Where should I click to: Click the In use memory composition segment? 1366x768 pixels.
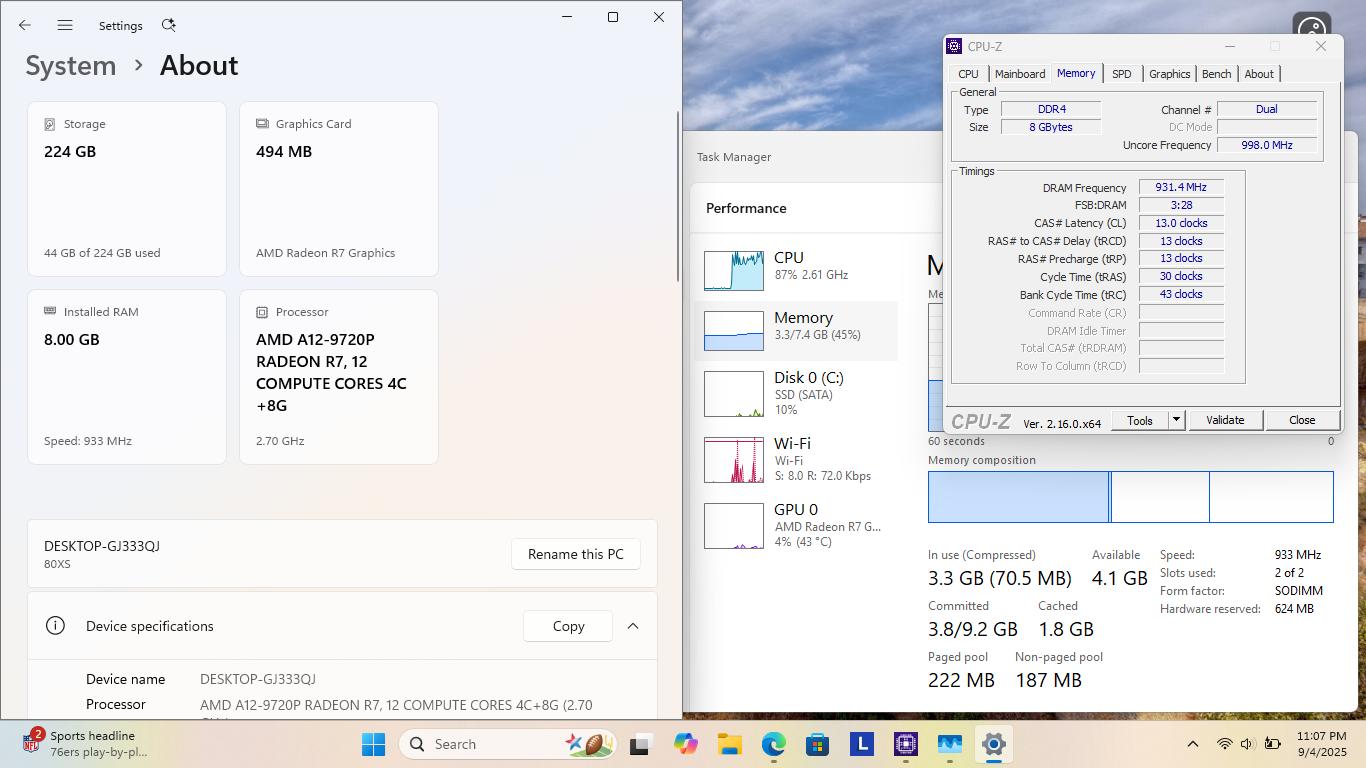tap(1018, 497)
